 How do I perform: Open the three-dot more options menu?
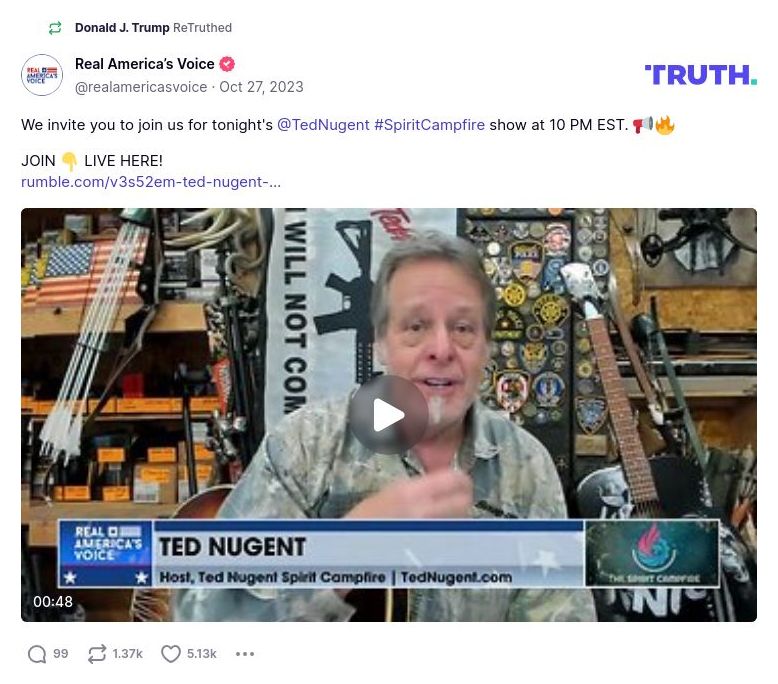point(245,654)
